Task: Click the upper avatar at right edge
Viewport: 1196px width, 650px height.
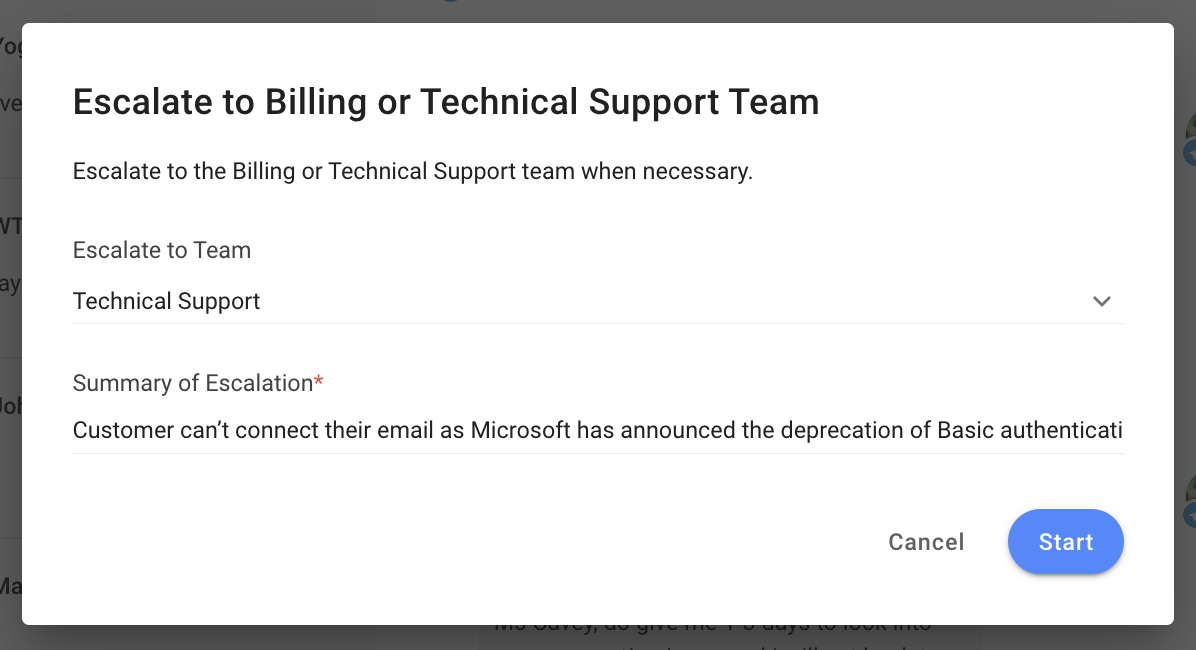Action: [x=1189, y=130]
